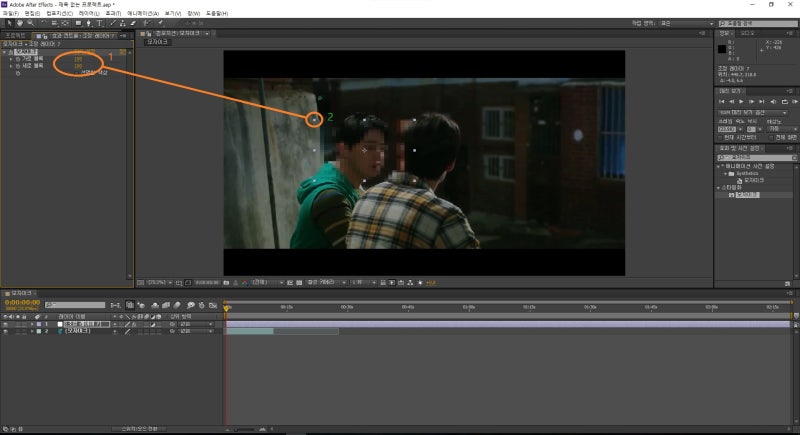This screenshot has width=800, height=435.
Task: Click the viewer flowchart icon
Action: (x=409, y=283)
